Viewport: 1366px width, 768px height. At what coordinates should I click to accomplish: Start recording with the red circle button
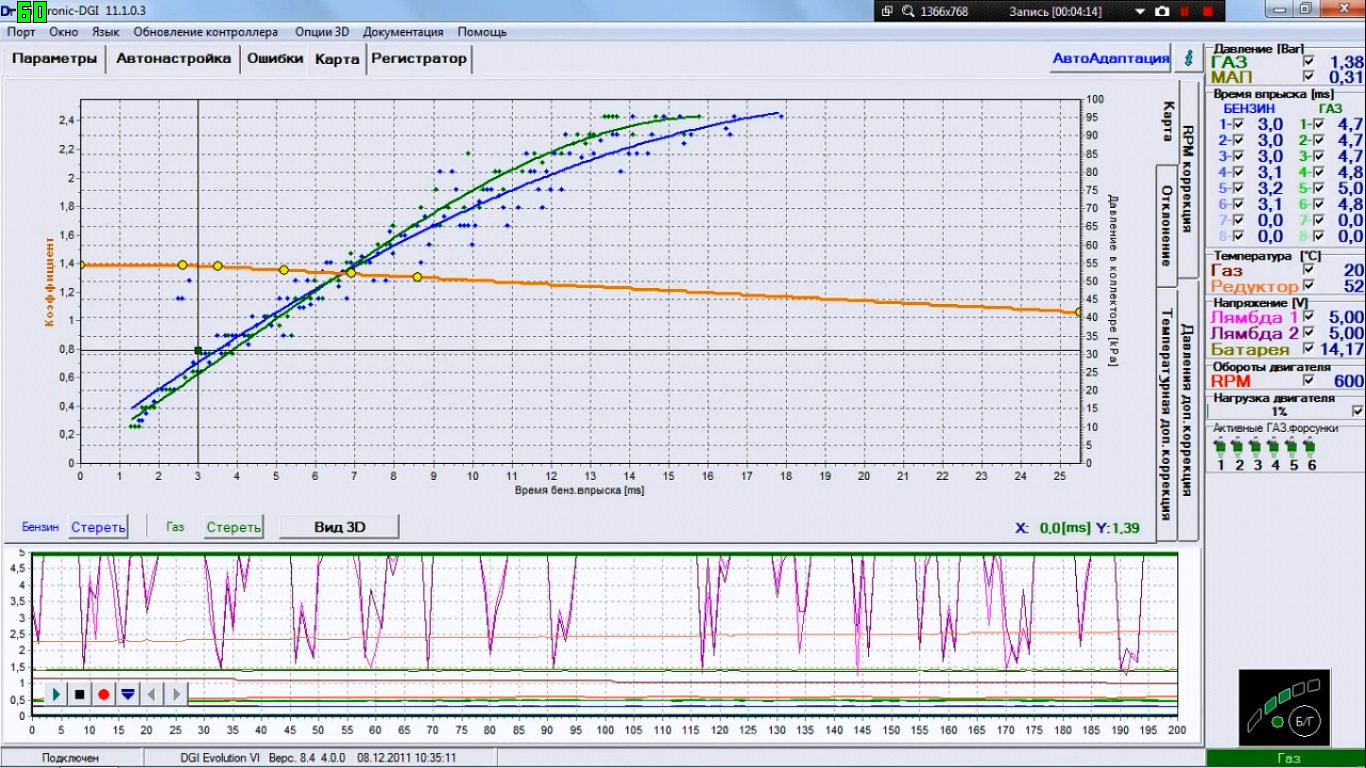pos(103,693)
